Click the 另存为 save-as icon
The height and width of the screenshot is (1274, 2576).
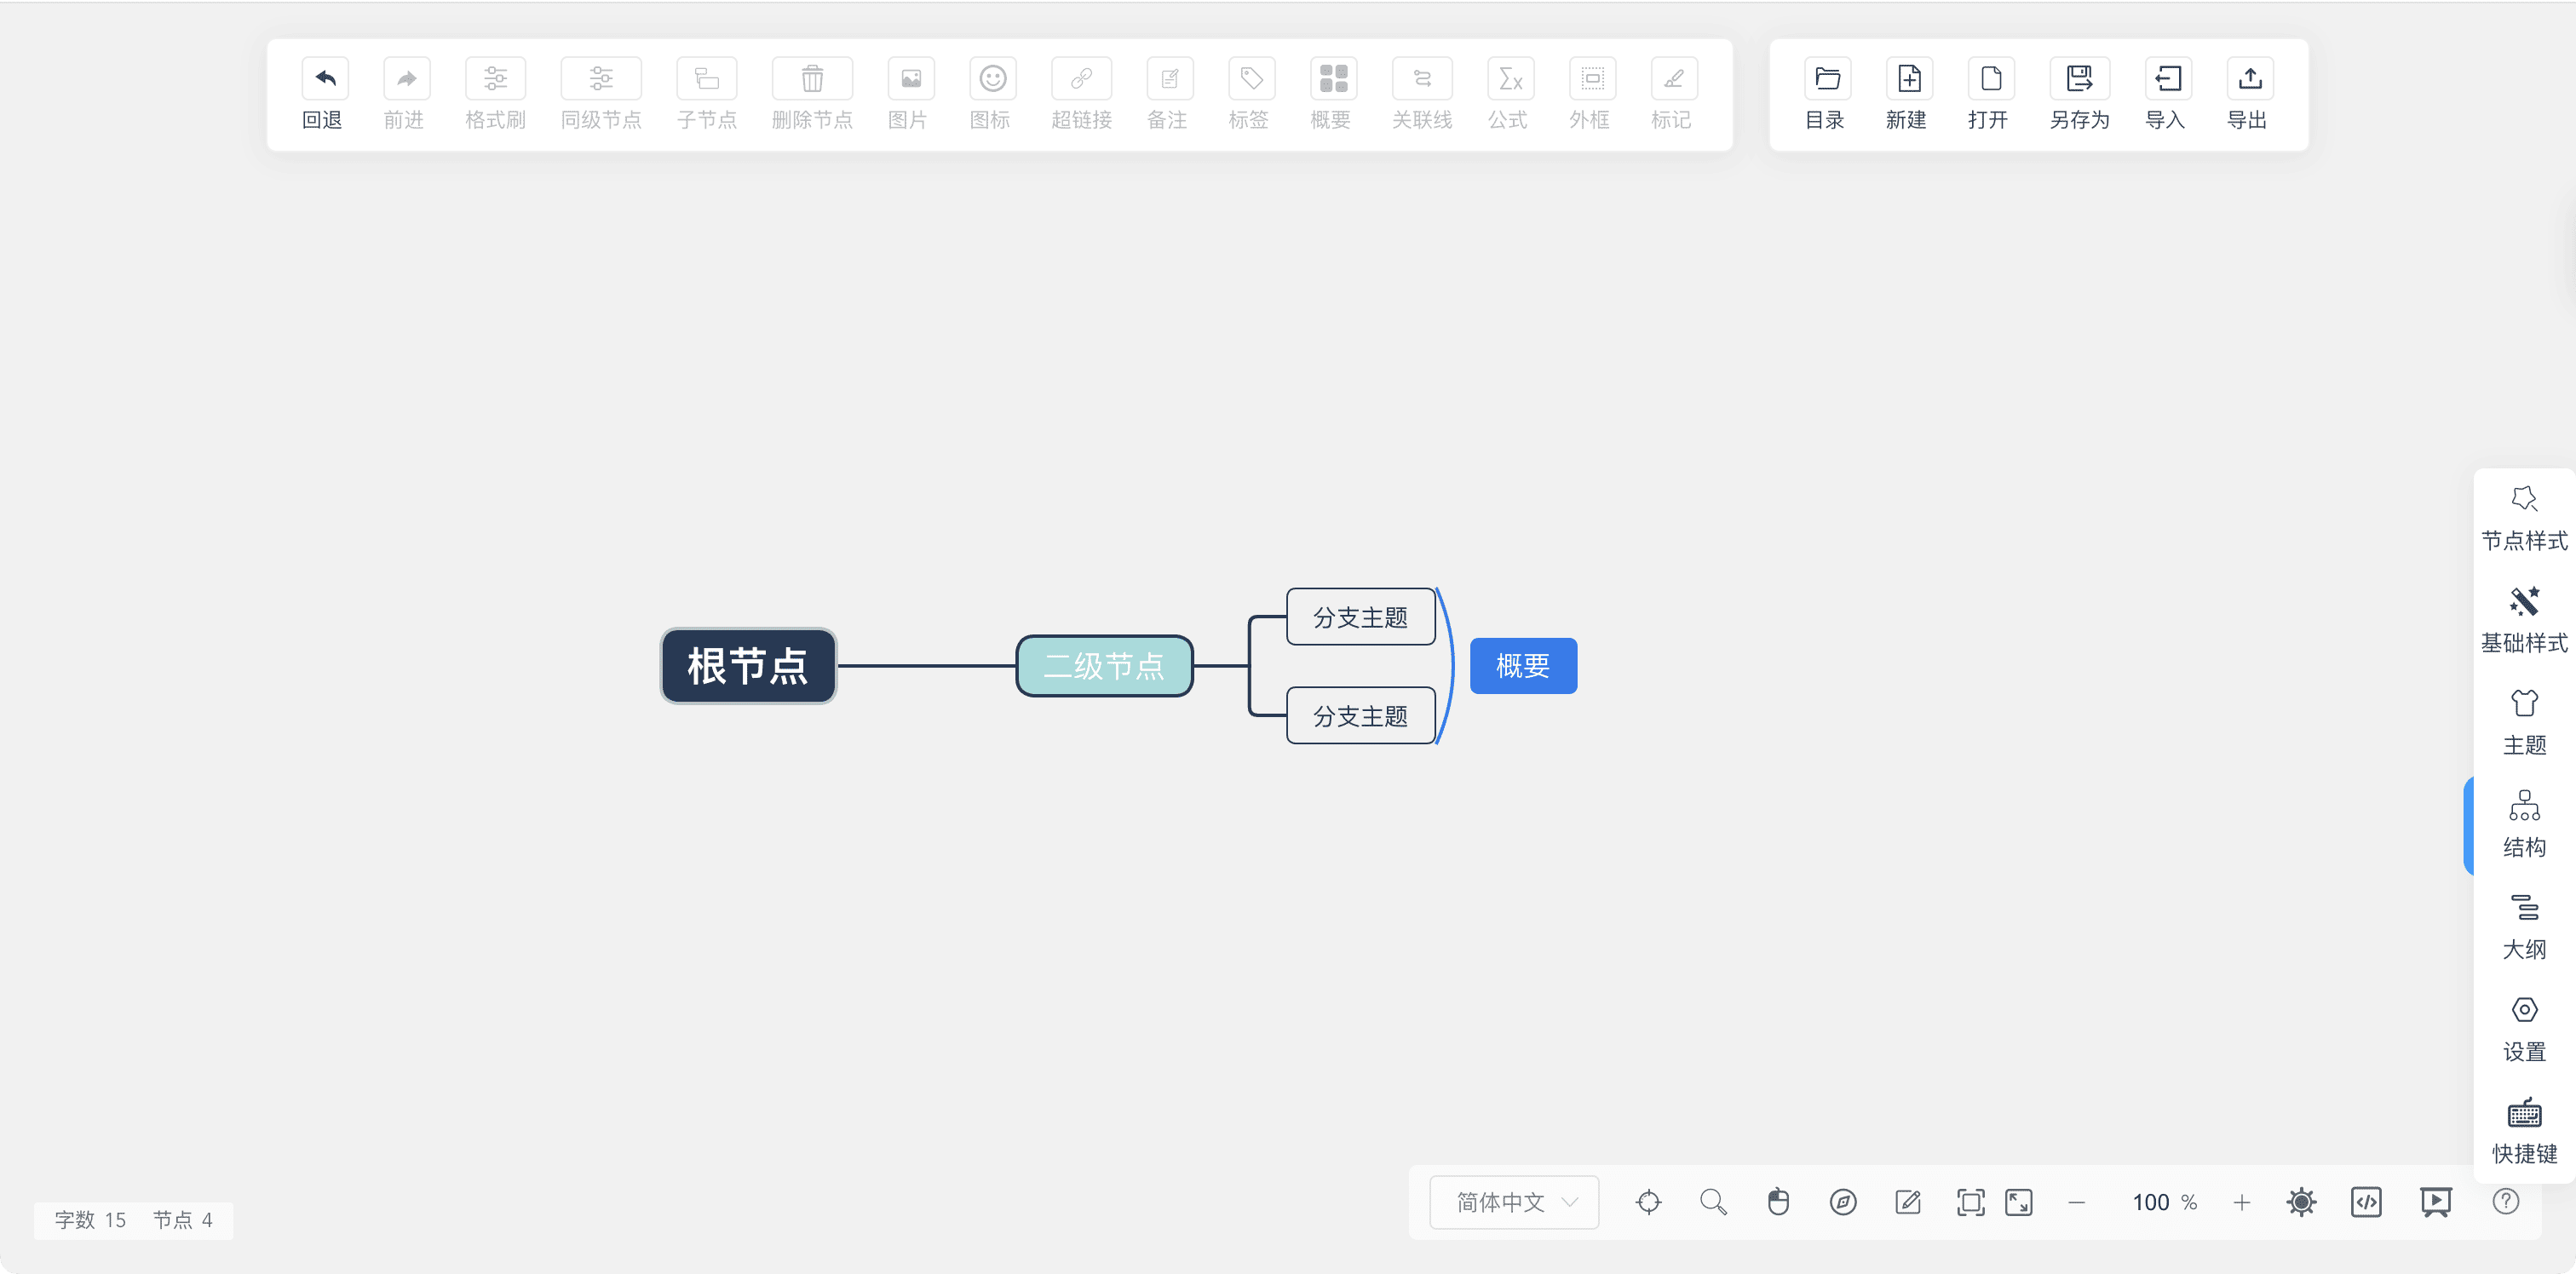coord(2079,79)
